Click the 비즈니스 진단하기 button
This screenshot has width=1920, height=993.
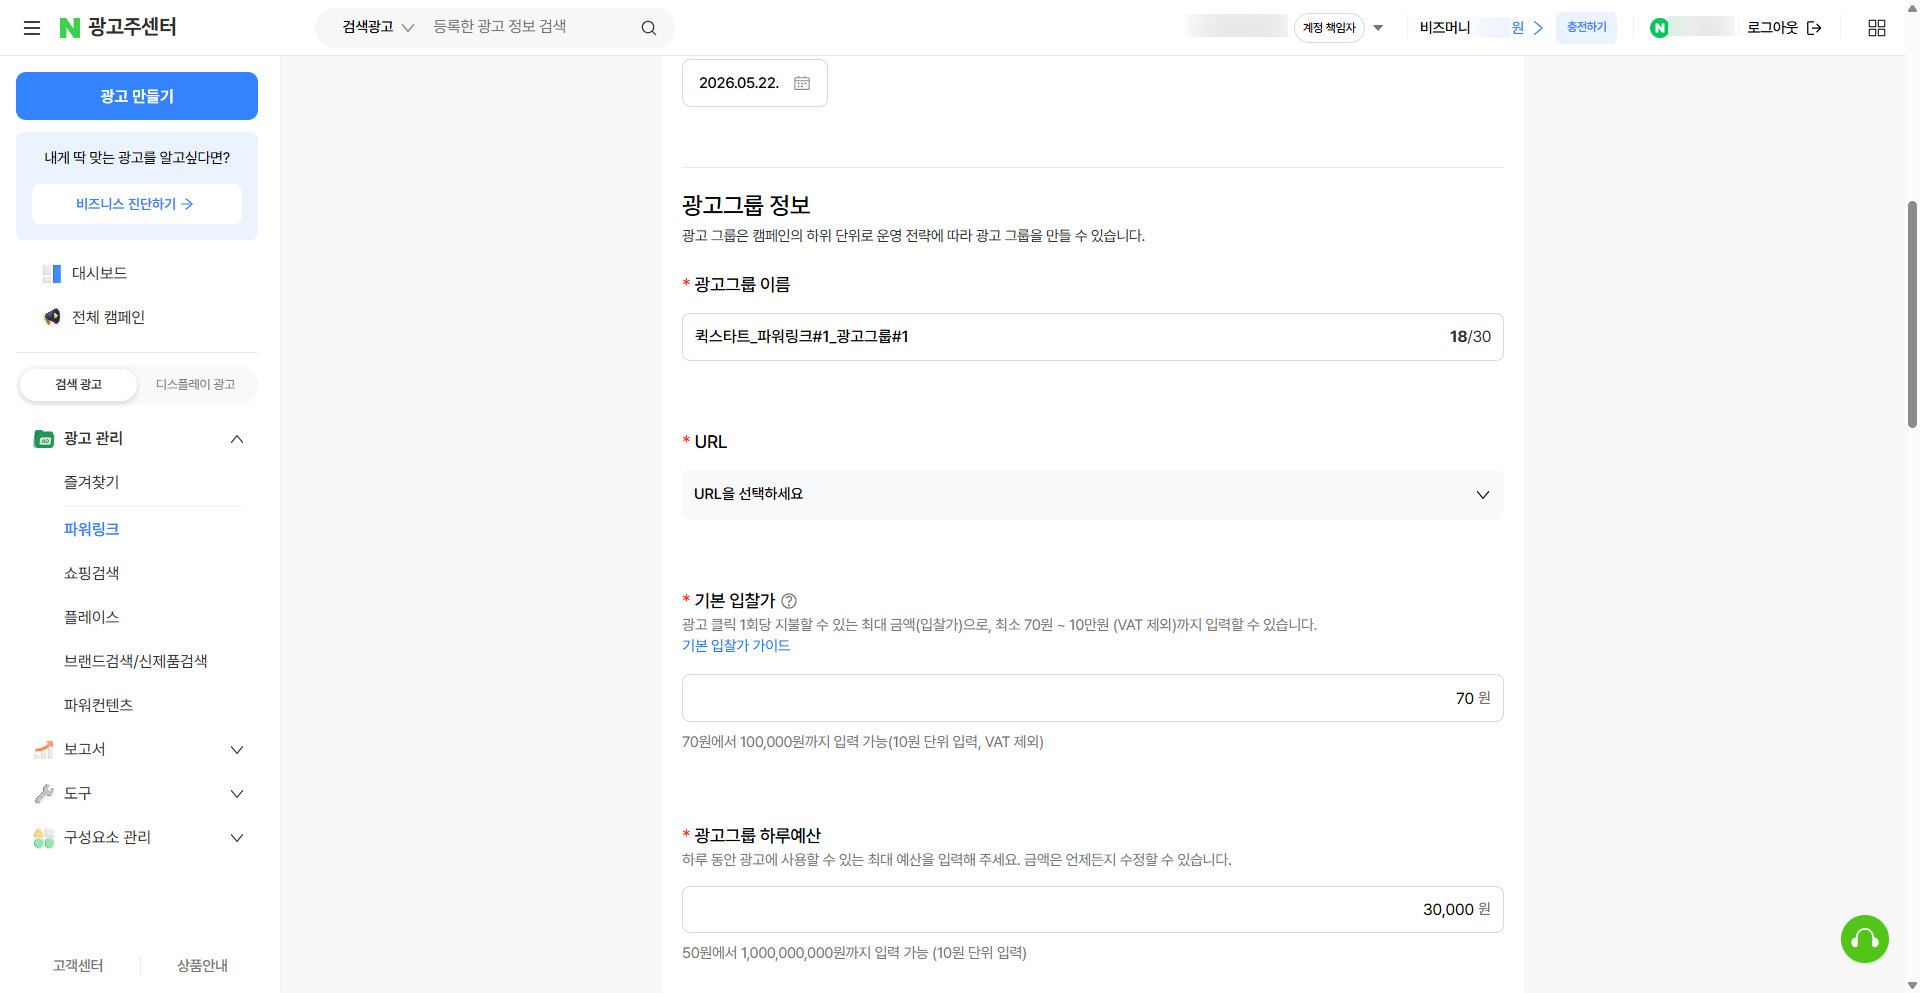(x=137, y=204)
